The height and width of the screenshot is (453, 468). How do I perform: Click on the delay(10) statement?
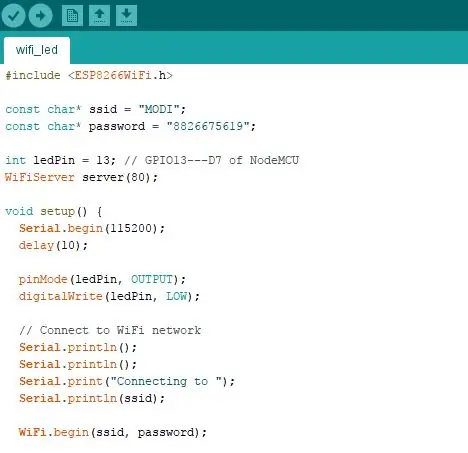click(x=53, y=245)
